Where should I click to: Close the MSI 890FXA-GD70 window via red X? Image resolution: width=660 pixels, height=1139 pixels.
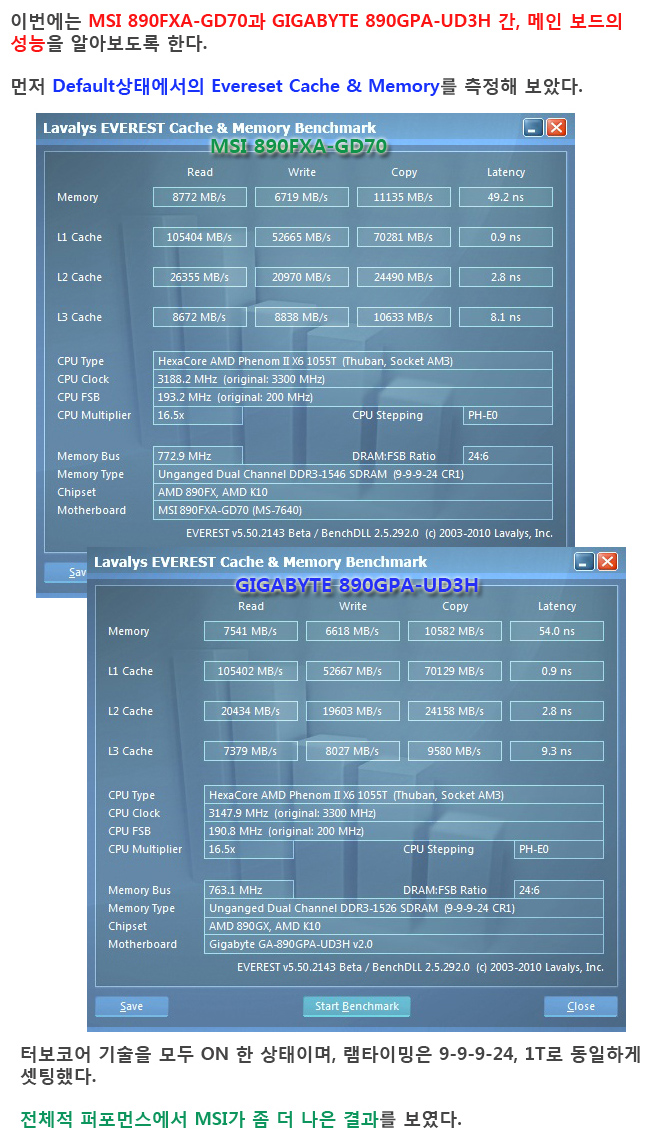click(556, 128)
